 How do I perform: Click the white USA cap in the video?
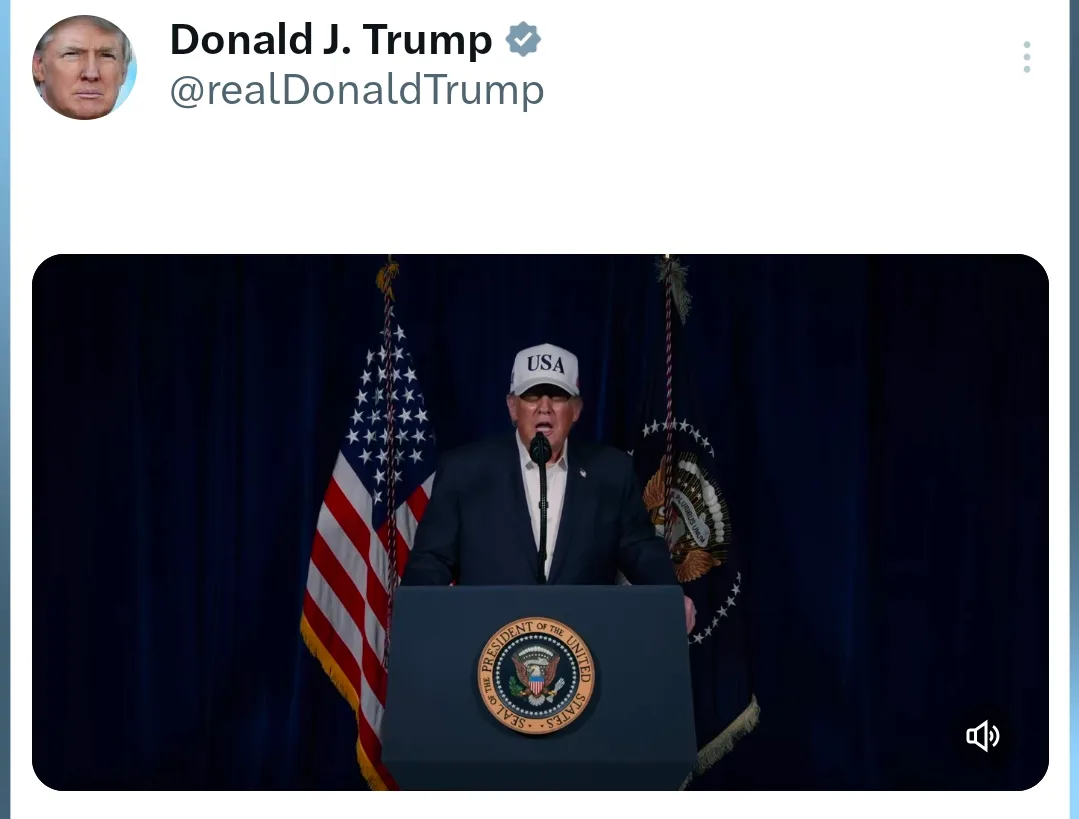pyautogui.click(x=545, y=370)
